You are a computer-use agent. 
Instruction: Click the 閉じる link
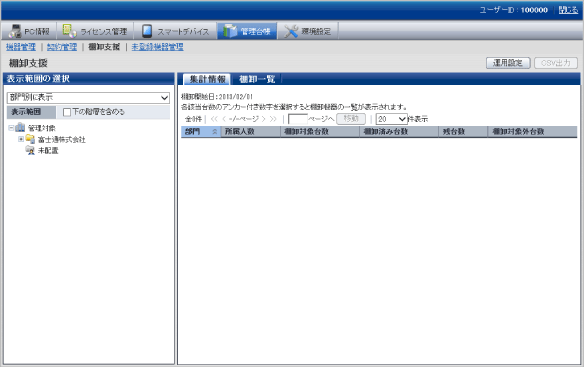[568, 10]
